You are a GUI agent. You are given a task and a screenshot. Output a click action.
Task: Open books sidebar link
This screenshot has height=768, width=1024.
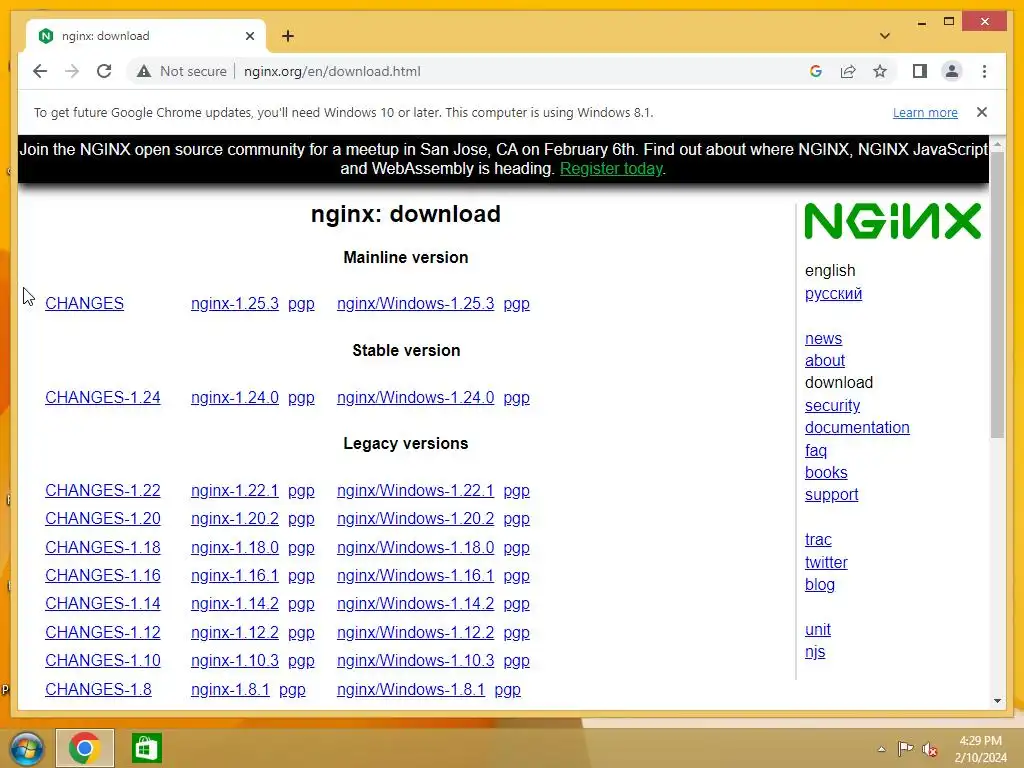click(x=826, y=472)
